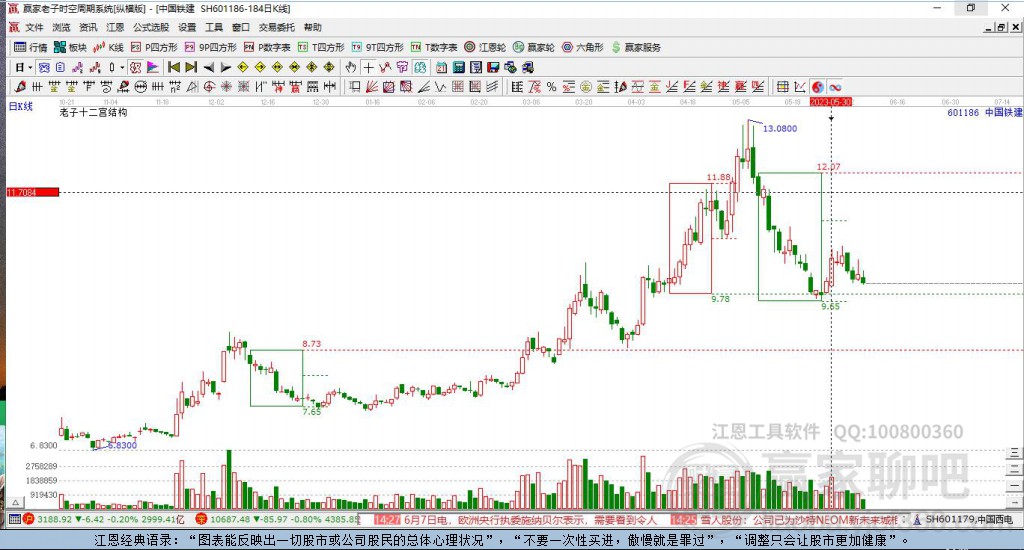The height and width of the screenshot is (550, 1024).
Task: Toggle the crosshair cursor tool
Action: click(x=369, y=67)
